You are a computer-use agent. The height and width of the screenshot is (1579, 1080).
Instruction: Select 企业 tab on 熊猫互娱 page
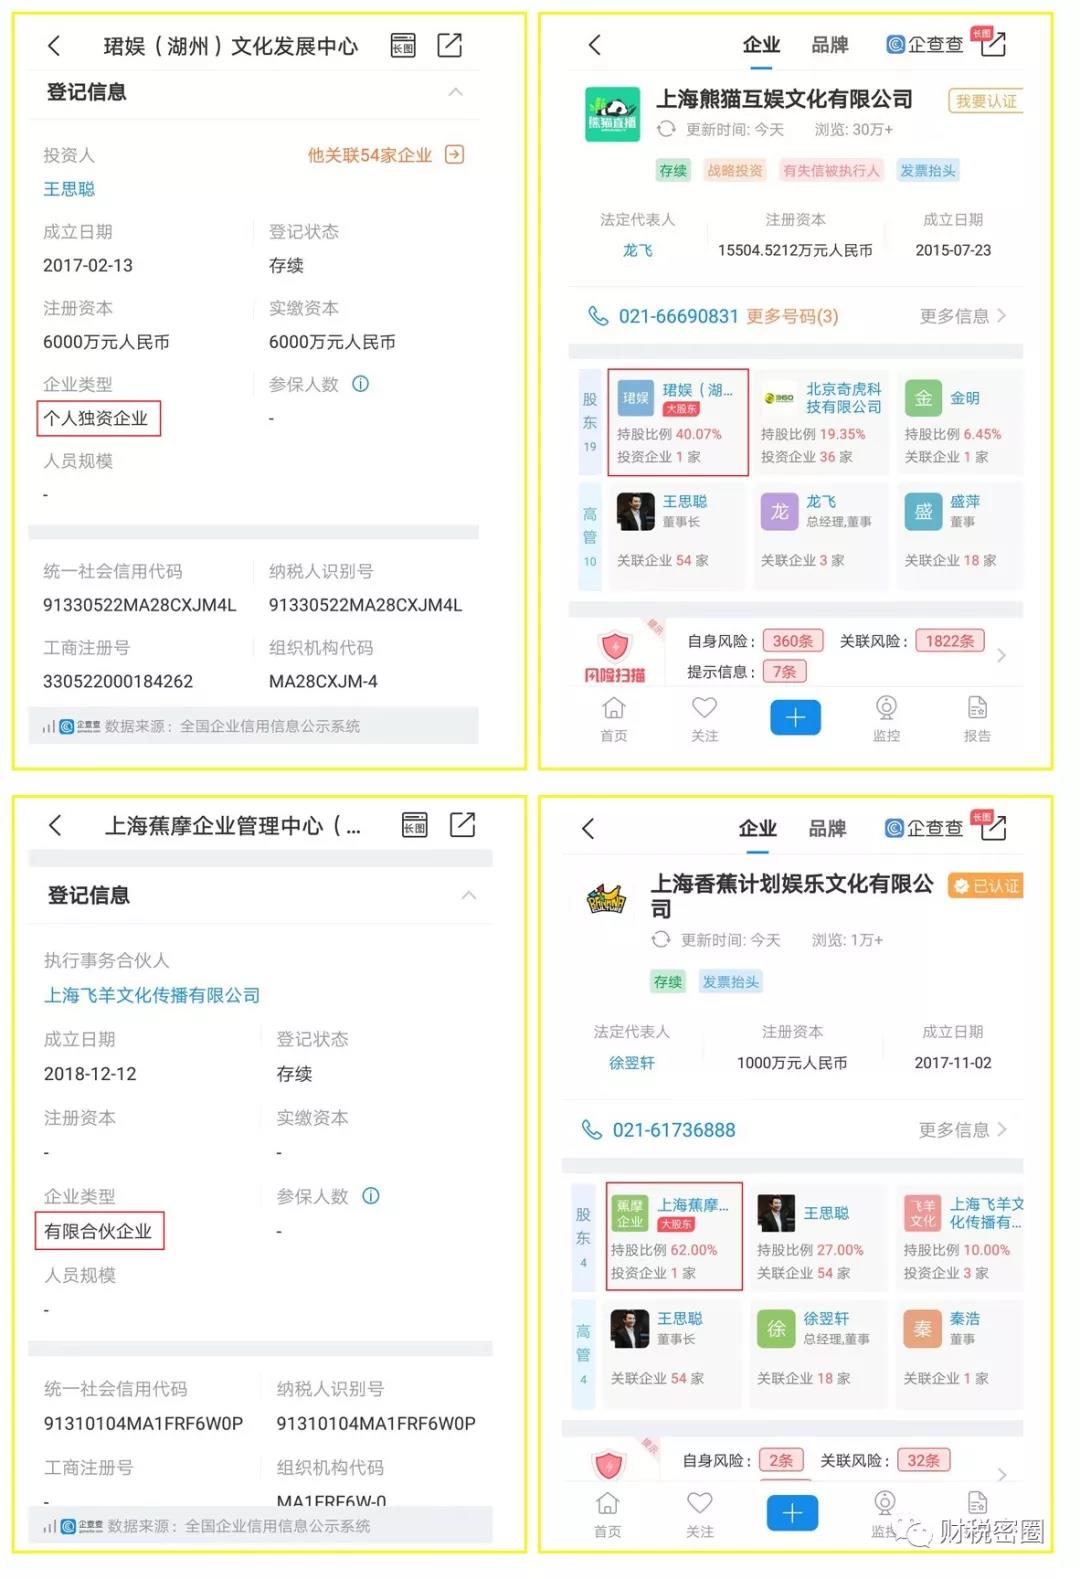click(x=761, y=45)
